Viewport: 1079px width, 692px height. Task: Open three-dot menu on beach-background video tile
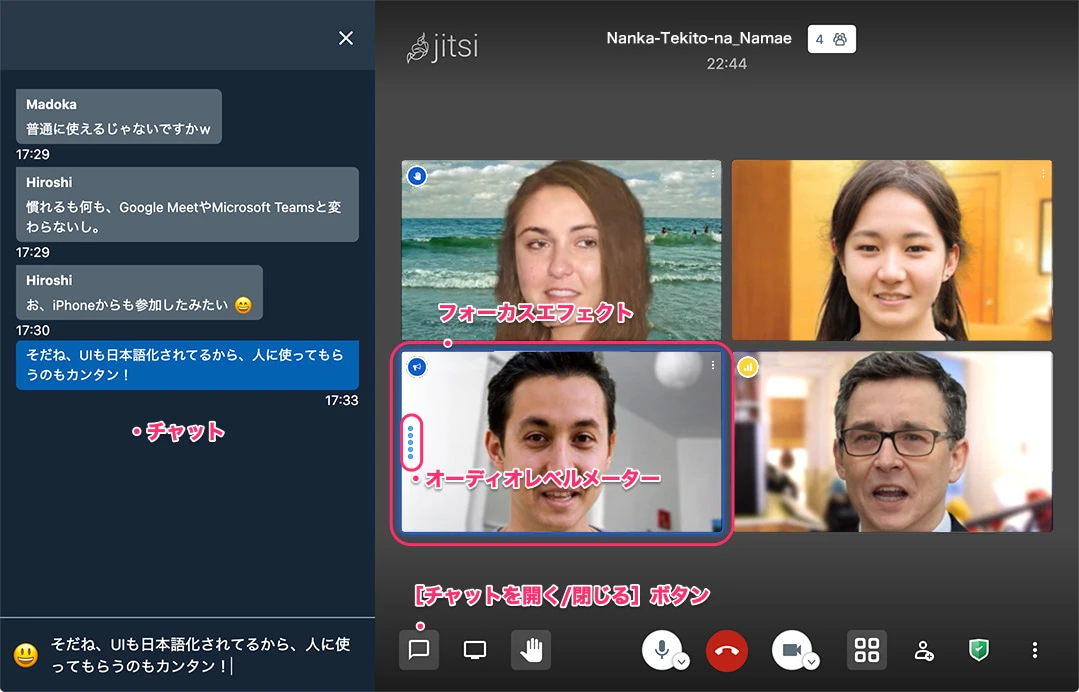(x=713, y=174)
